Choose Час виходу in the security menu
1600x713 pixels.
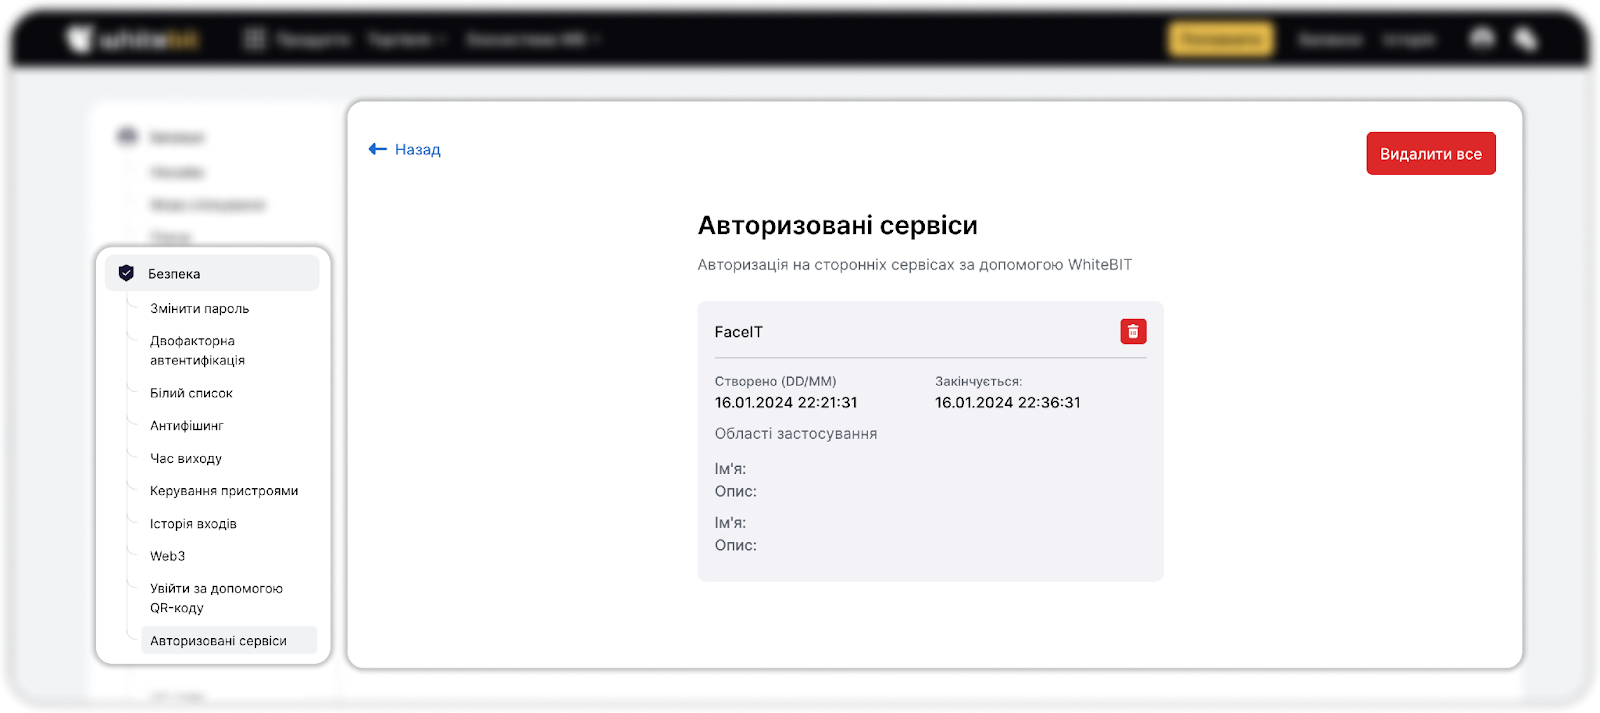click(186, 458)
